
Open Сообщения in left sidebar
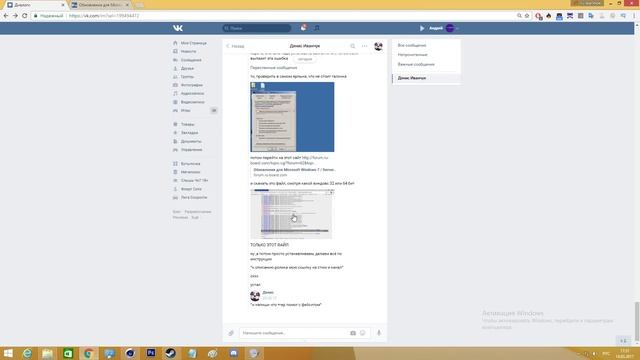[191, 60]
